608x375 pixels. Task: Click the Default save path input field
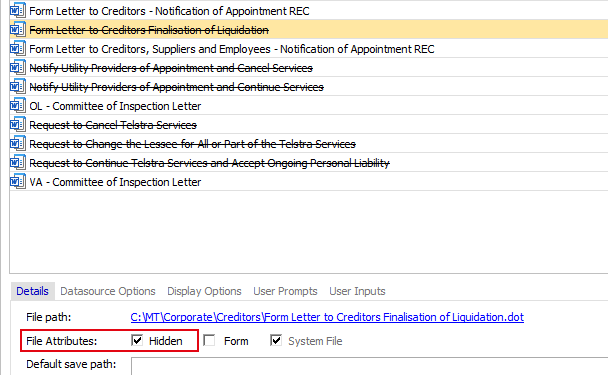pos(370,366)
